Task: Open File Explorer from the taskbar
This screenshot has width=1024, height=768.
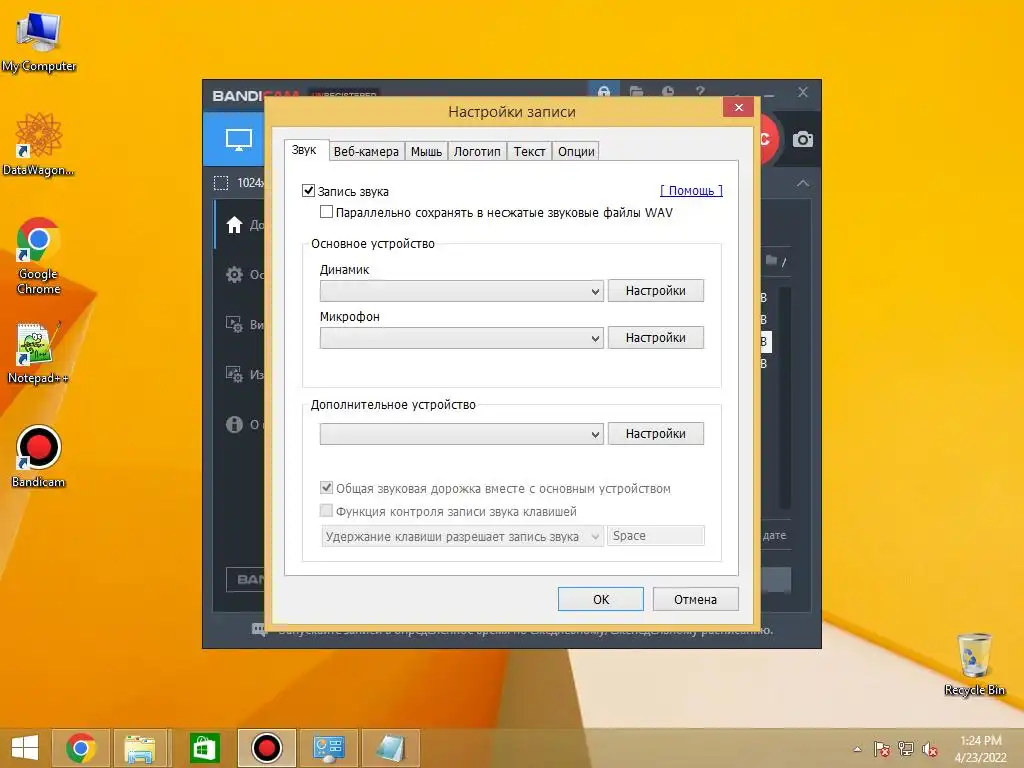Action: click(140, 748)
